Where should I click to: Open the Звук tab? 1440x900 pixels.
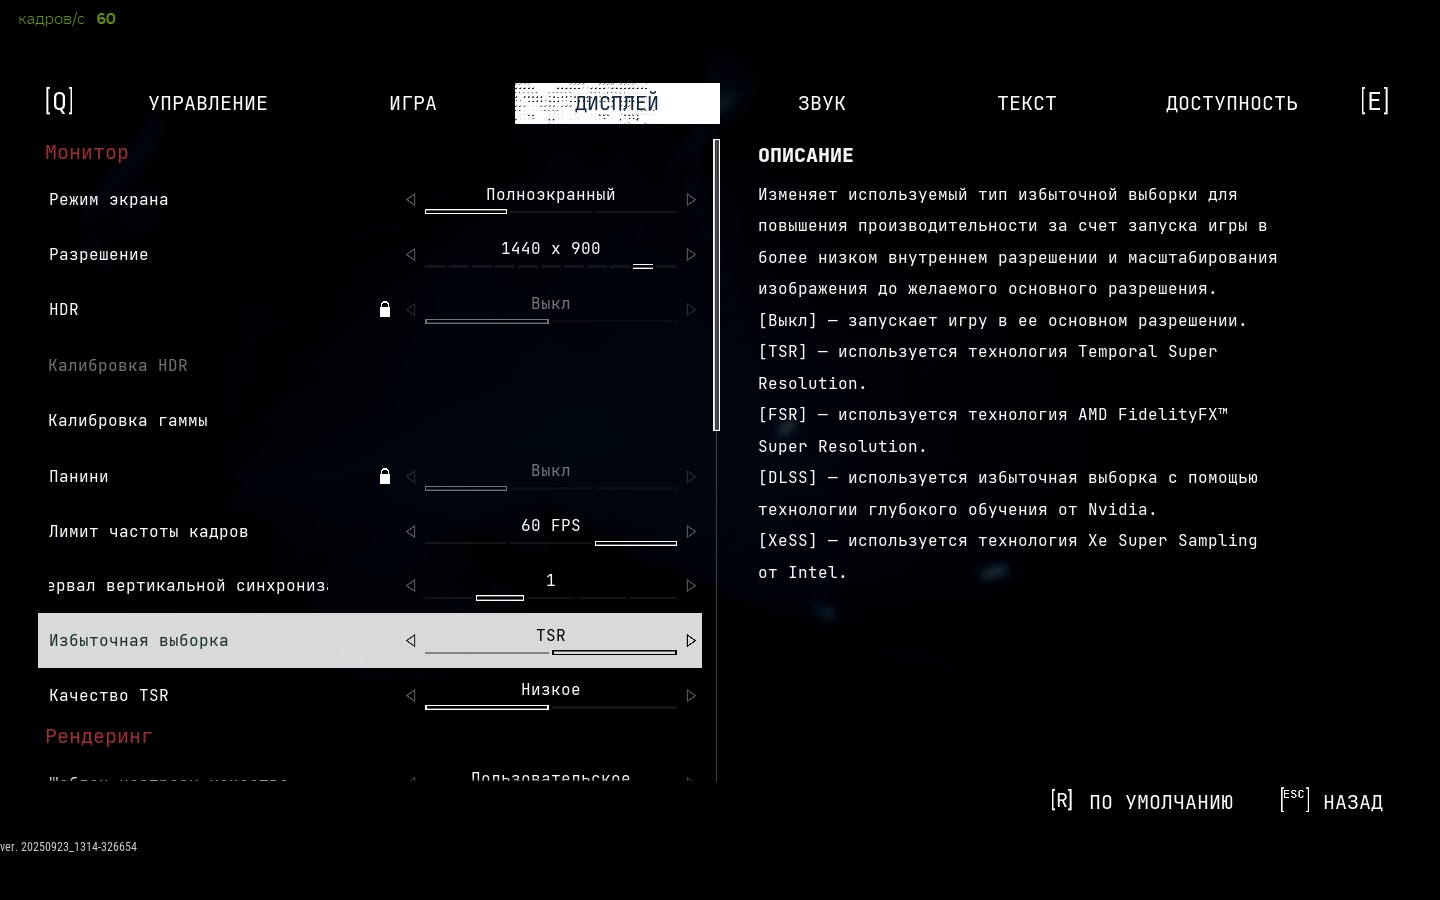click(822, 103)
